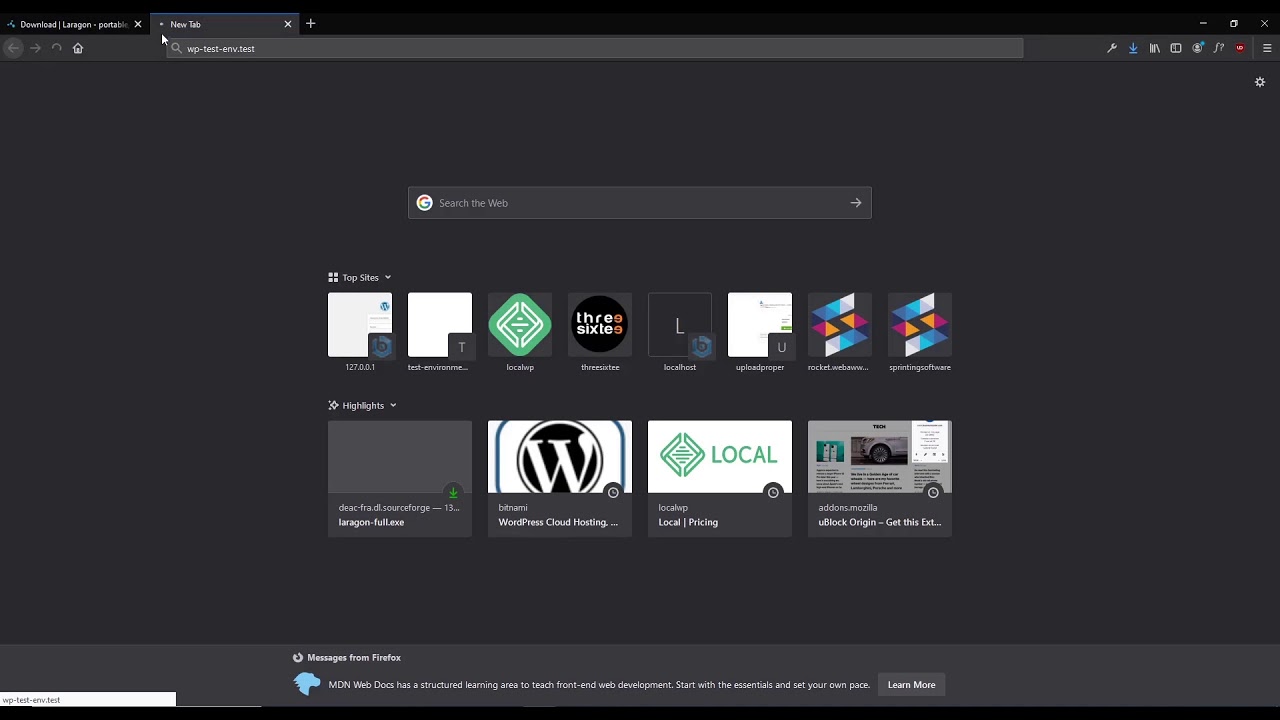Click the history clock badge on bitnami card
This screenshot has height=720, width=1280.
613,492
